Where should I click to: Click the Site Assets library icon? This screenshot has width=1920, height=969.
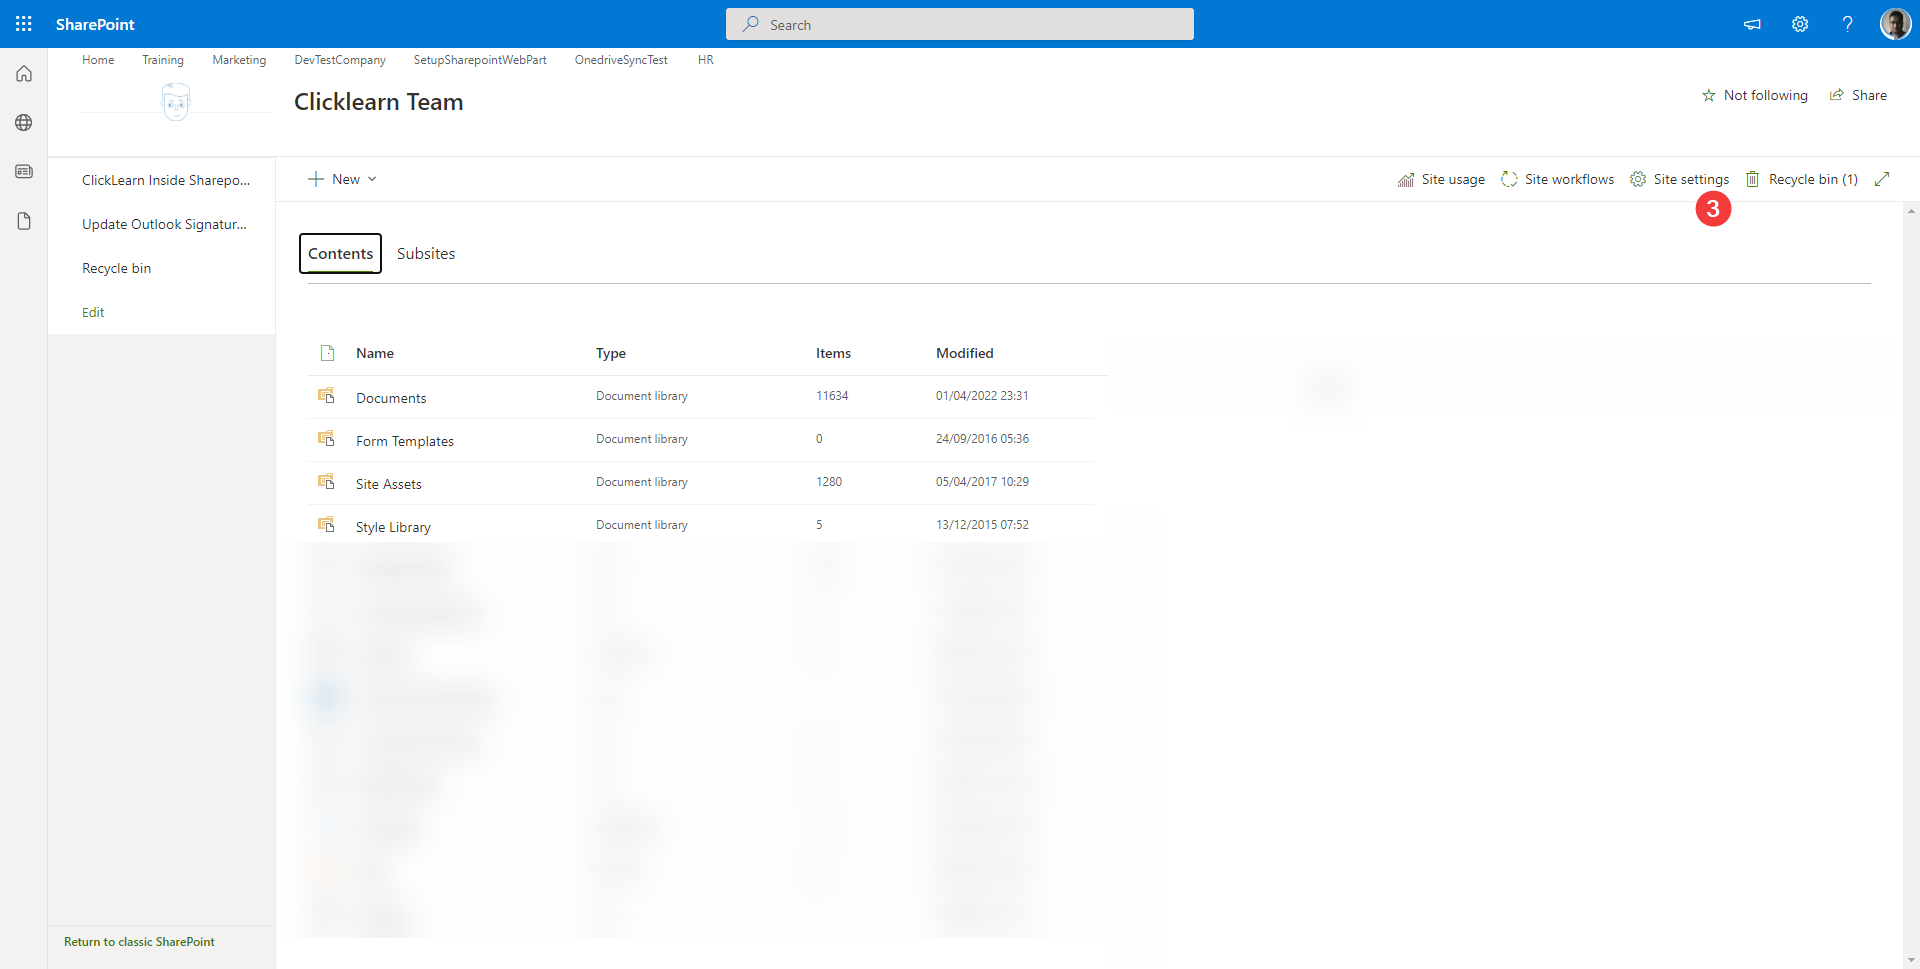(326, 482)
